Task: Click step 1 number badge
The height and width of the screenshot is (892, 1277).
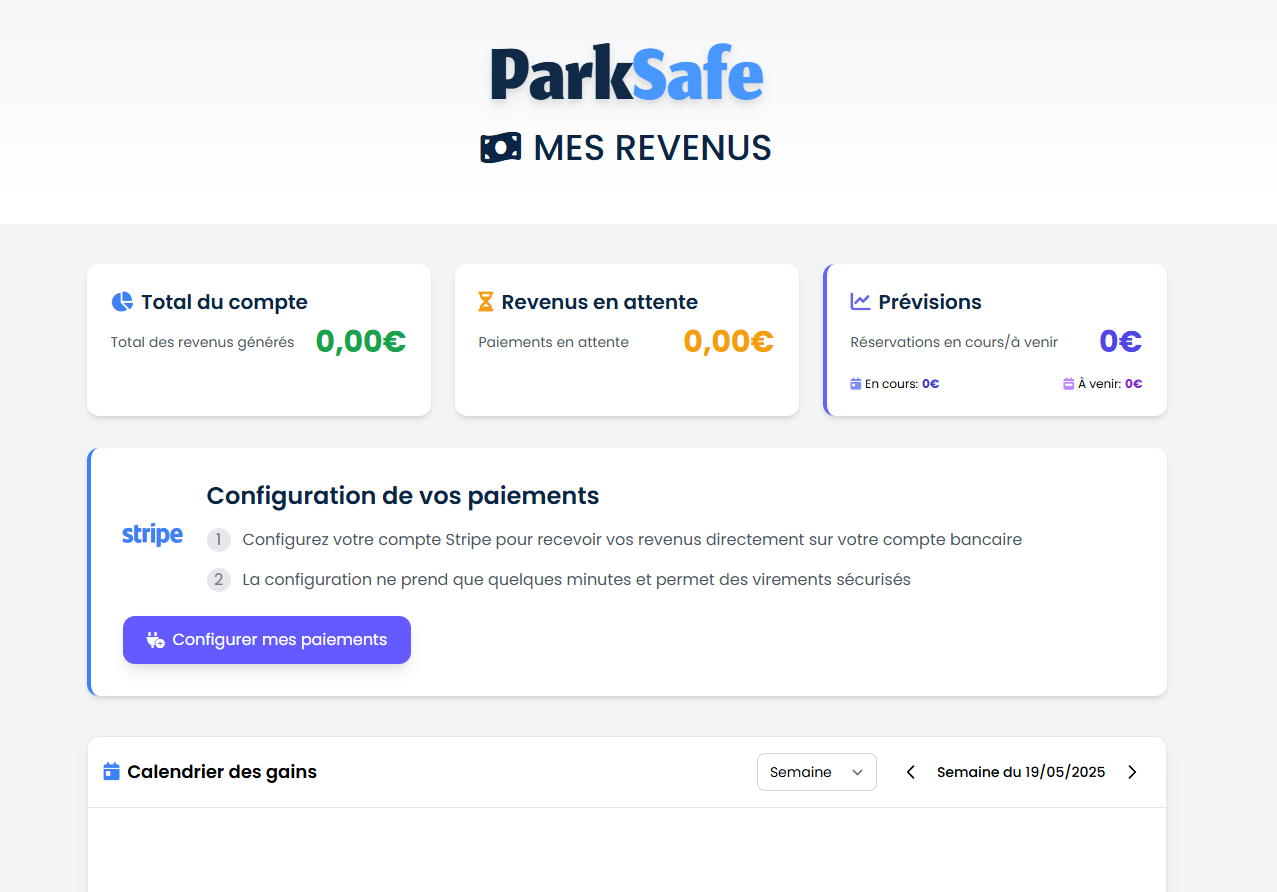Action: click(x=219, y=540)
